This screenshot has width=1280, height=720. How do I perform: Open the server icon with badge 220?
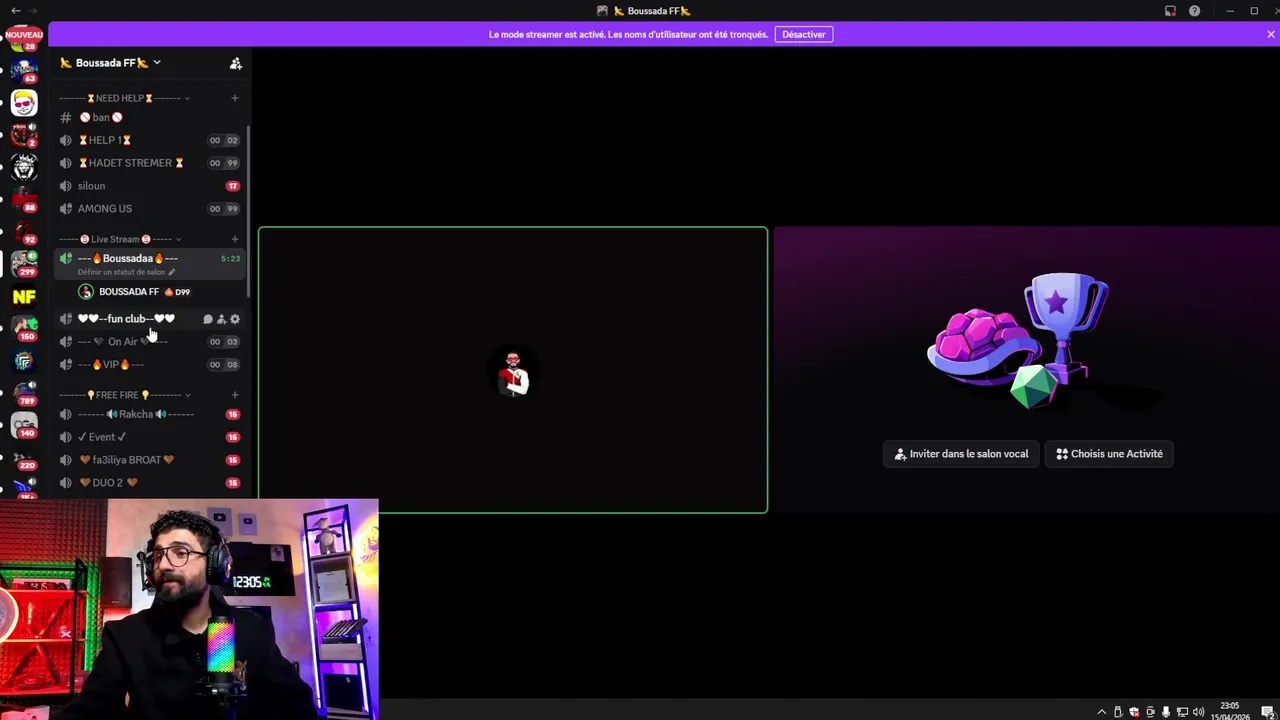click(x=24, y=457)
